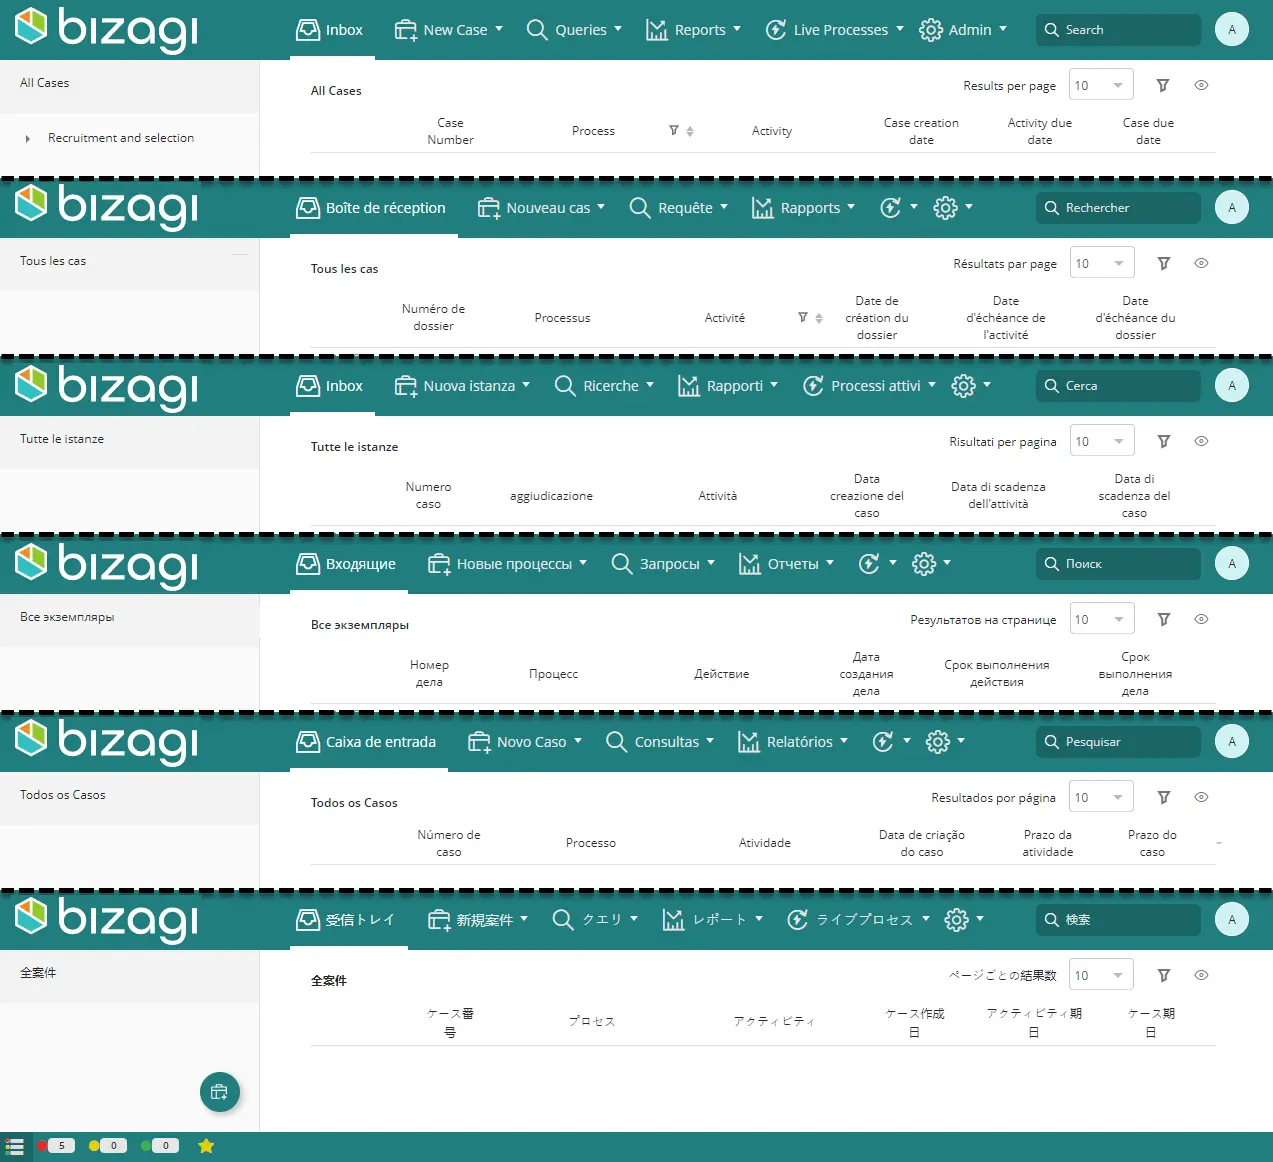1273x1162 pixels.
Task: Open the "Входящие" inbox tab
Action: point(349,564)
